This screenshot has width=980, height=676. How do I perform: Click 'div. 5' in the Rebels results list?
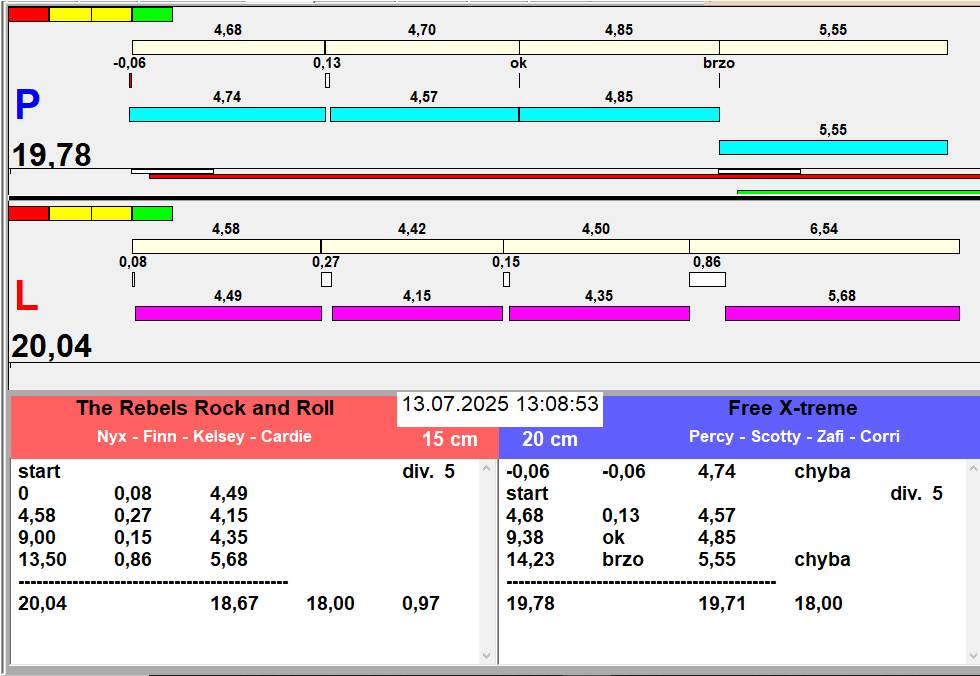[x=429, y=471]
